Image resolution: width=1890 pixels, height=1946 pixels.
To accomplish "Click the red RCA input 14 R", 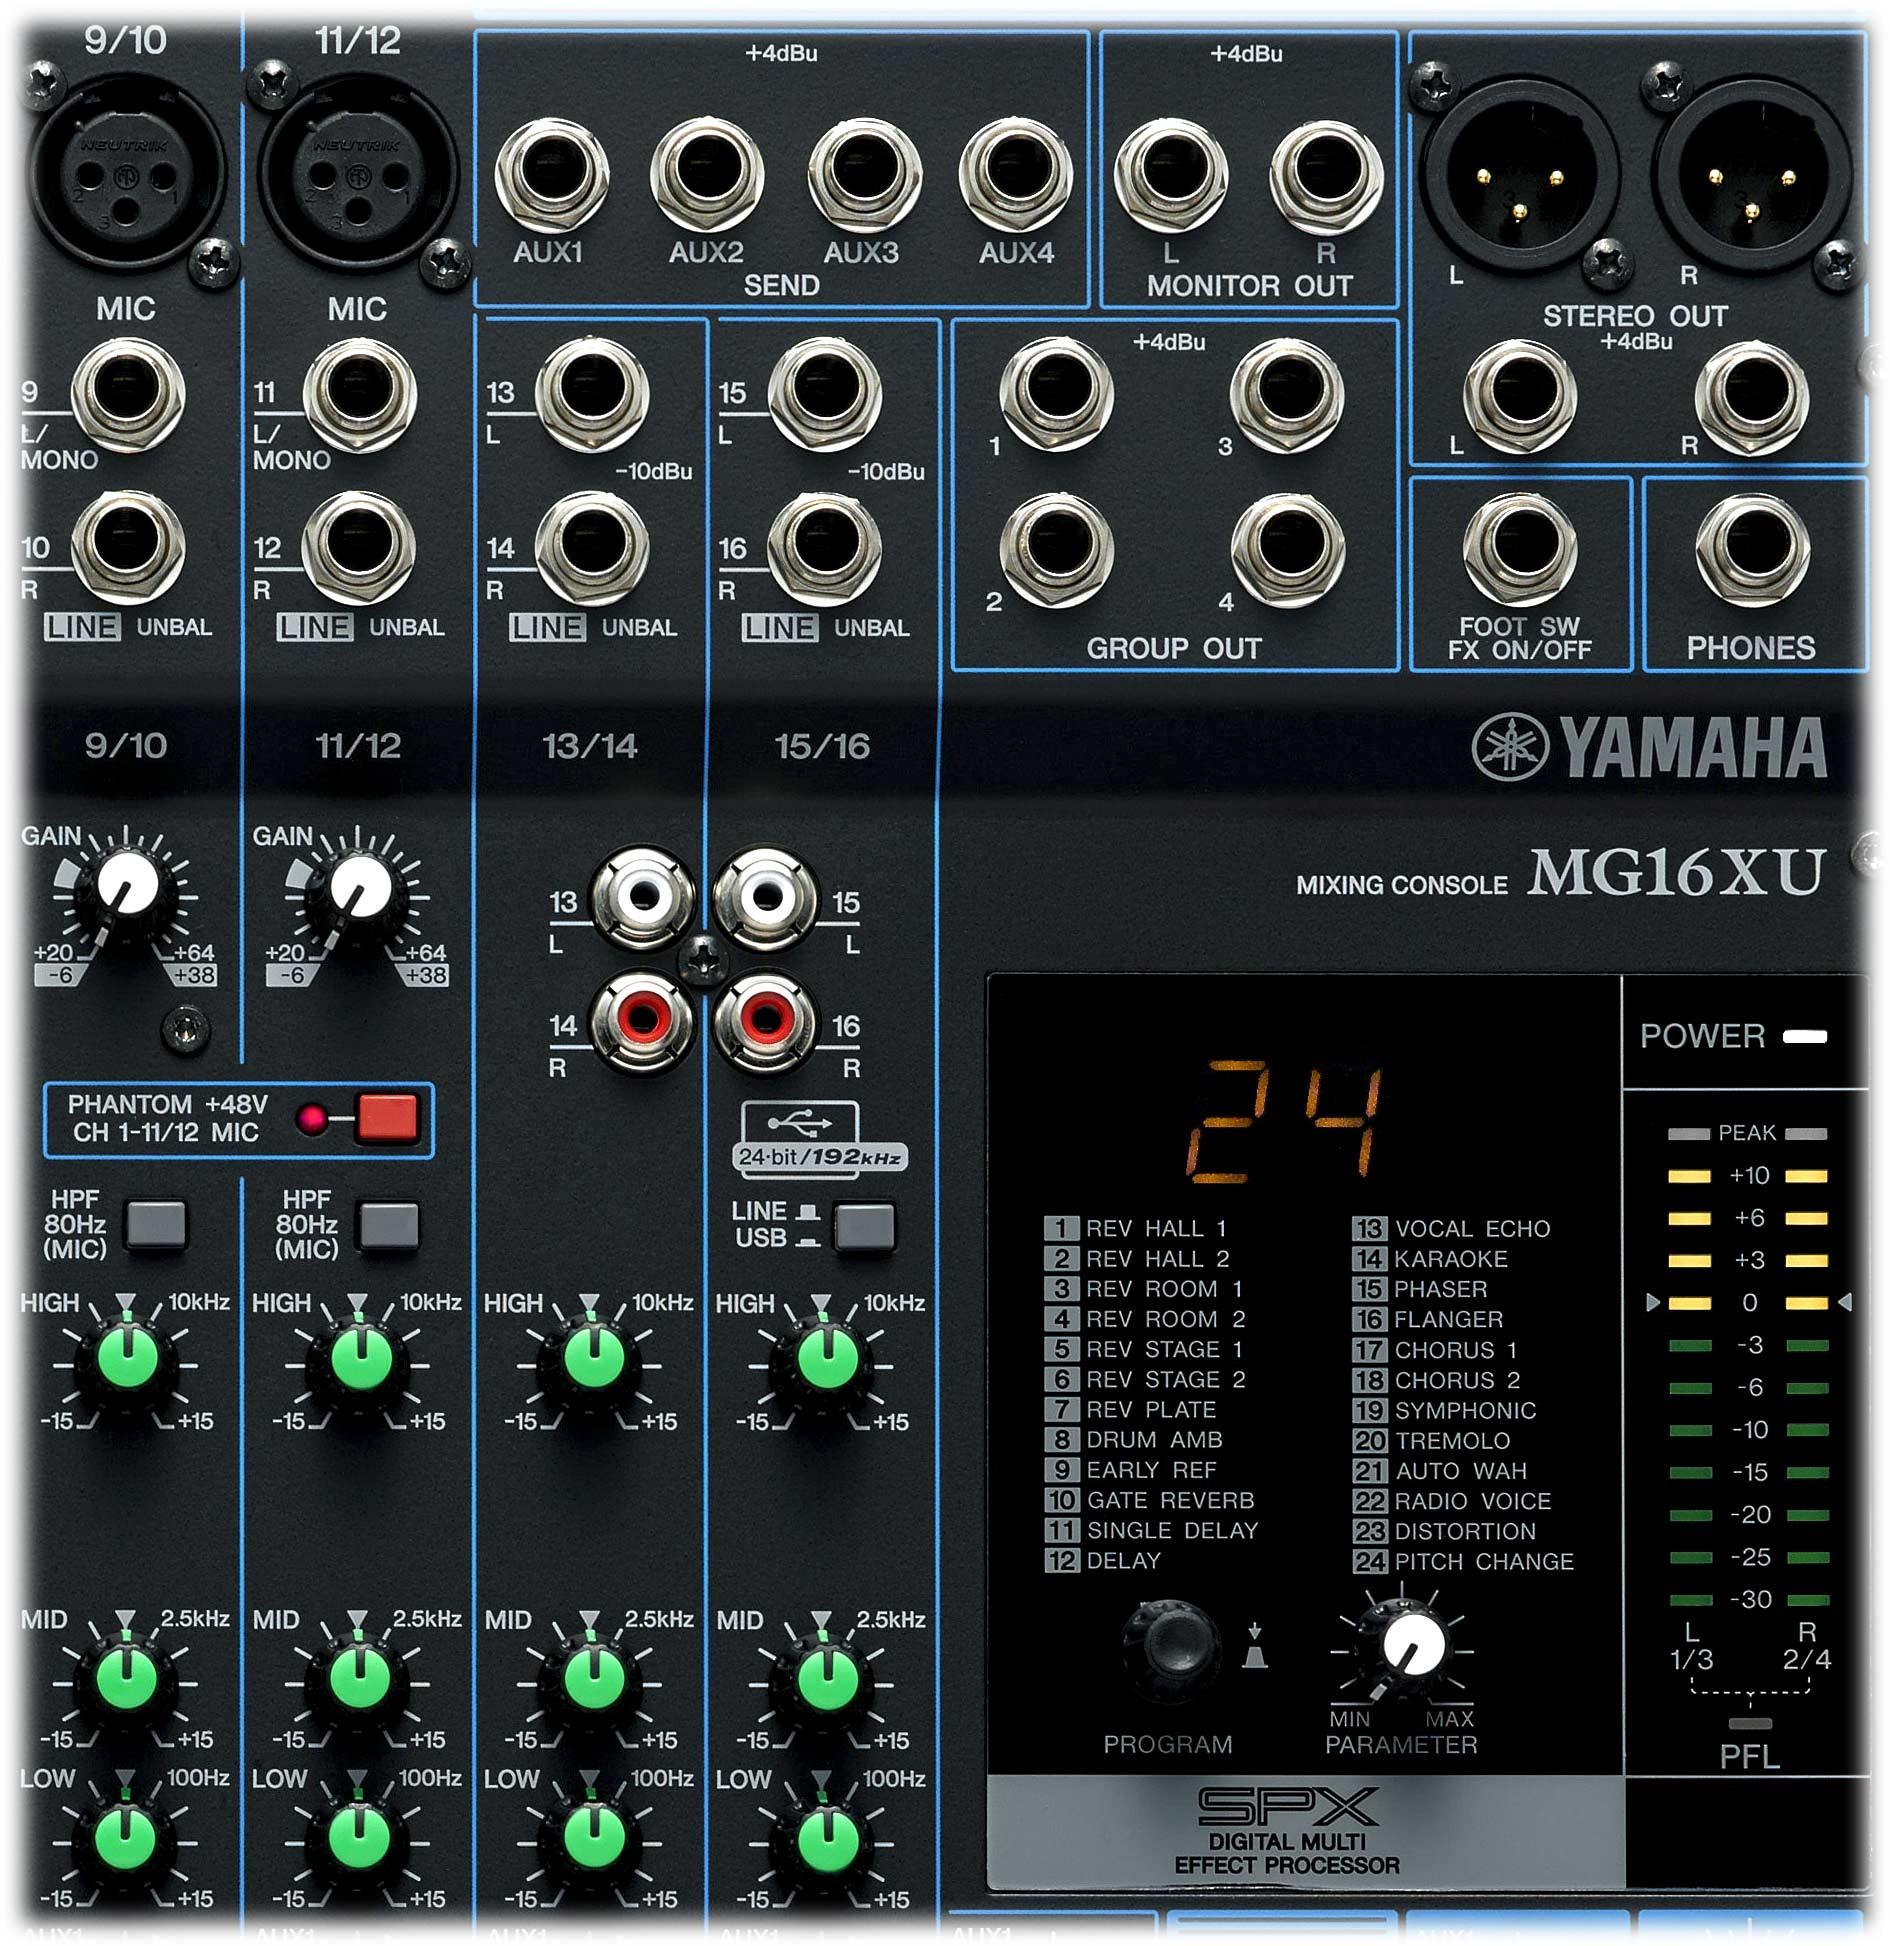I will tap(642, 1020).
